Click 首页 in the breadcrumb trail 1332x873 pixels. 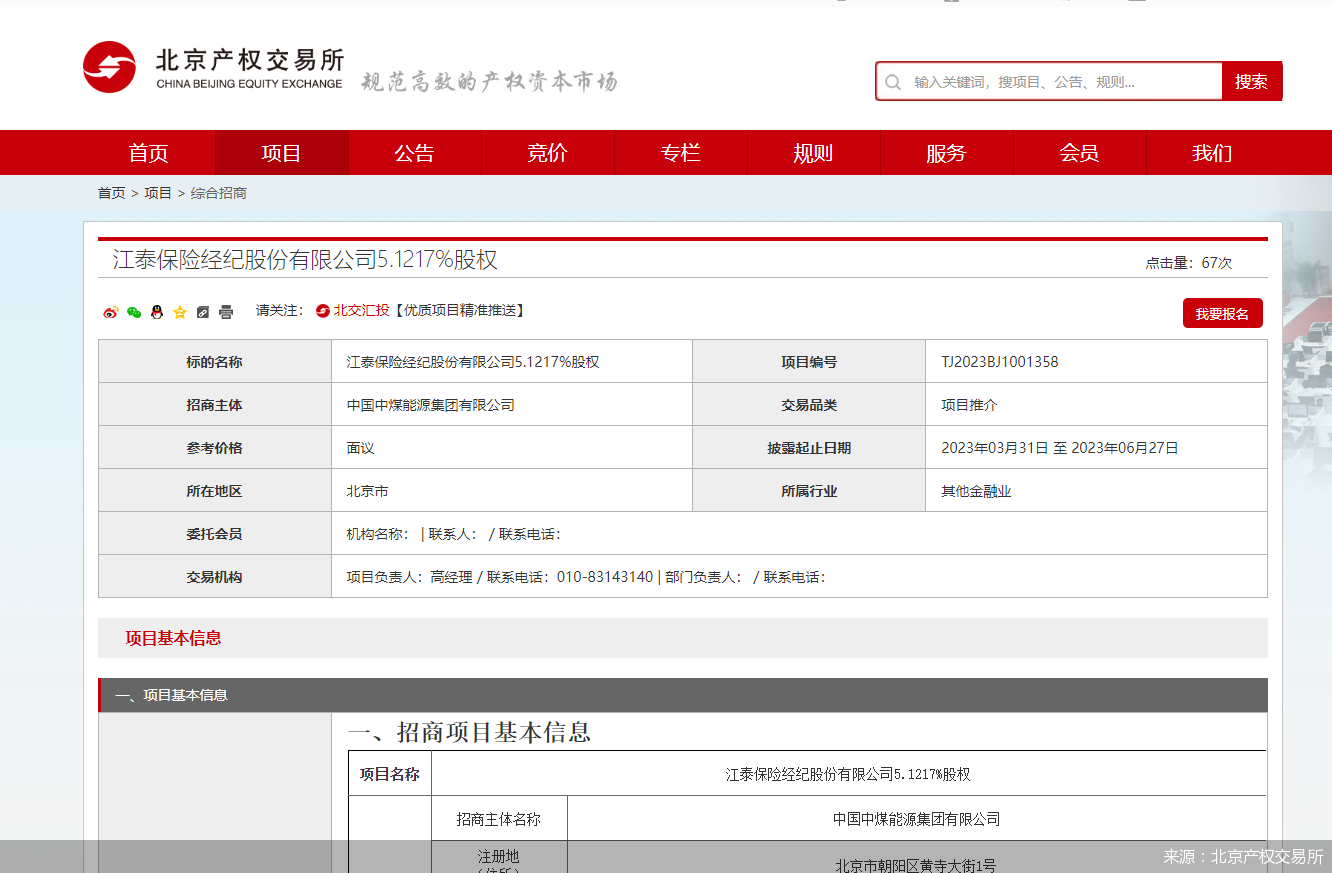tap(112, 192)
